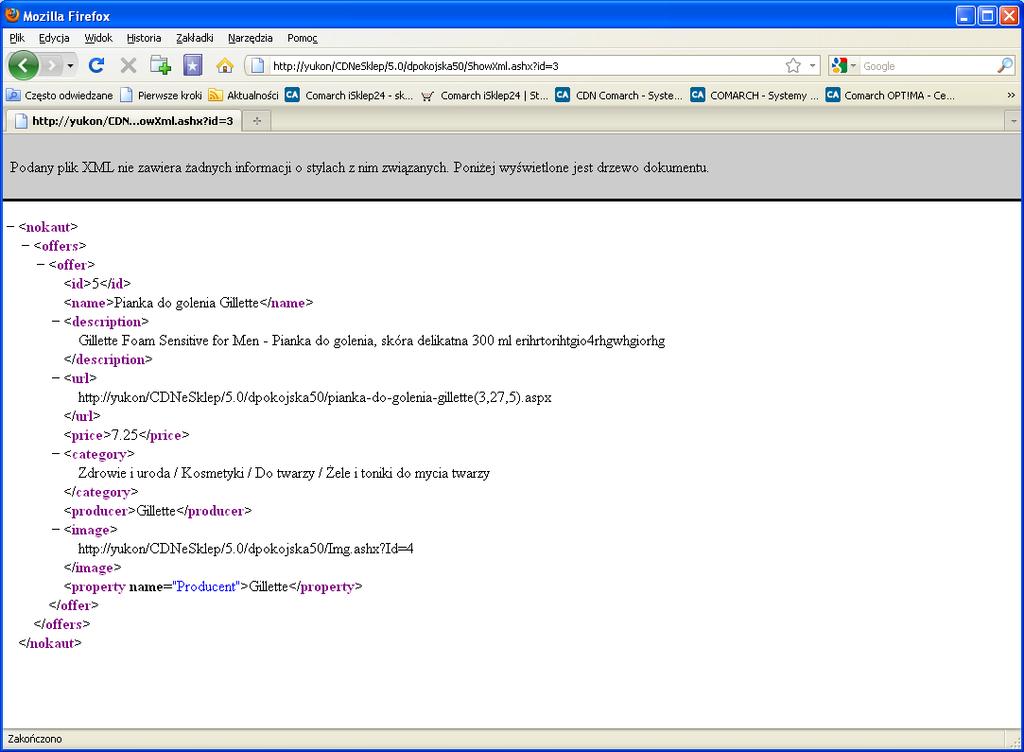The height and width of the screenshot is (752, 1024).
Task: Open a new tab with the plus button
Action: pos(257,121)
